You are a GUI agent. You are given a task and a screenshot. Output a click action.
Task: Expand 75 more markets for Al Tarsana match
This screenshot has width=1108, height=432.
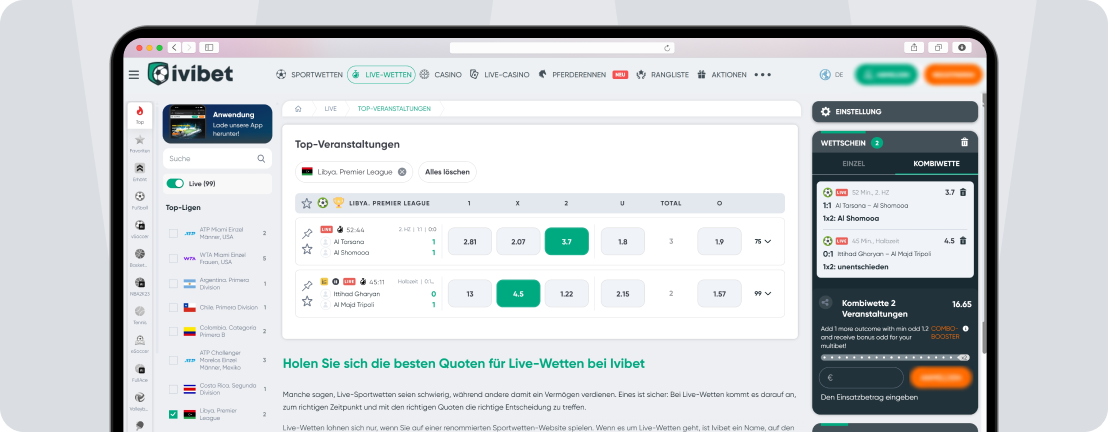[x=762, y=241]
